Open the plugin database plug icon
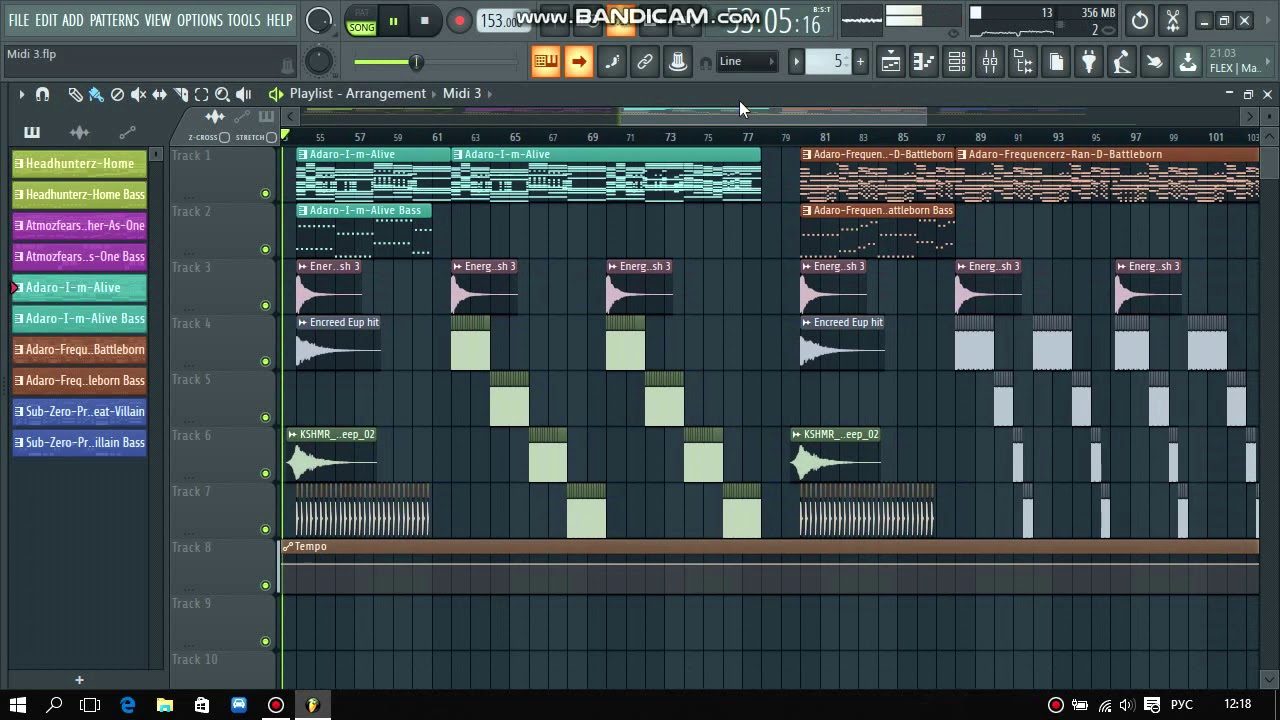Screen dimensions: 1280x720 1089,62
